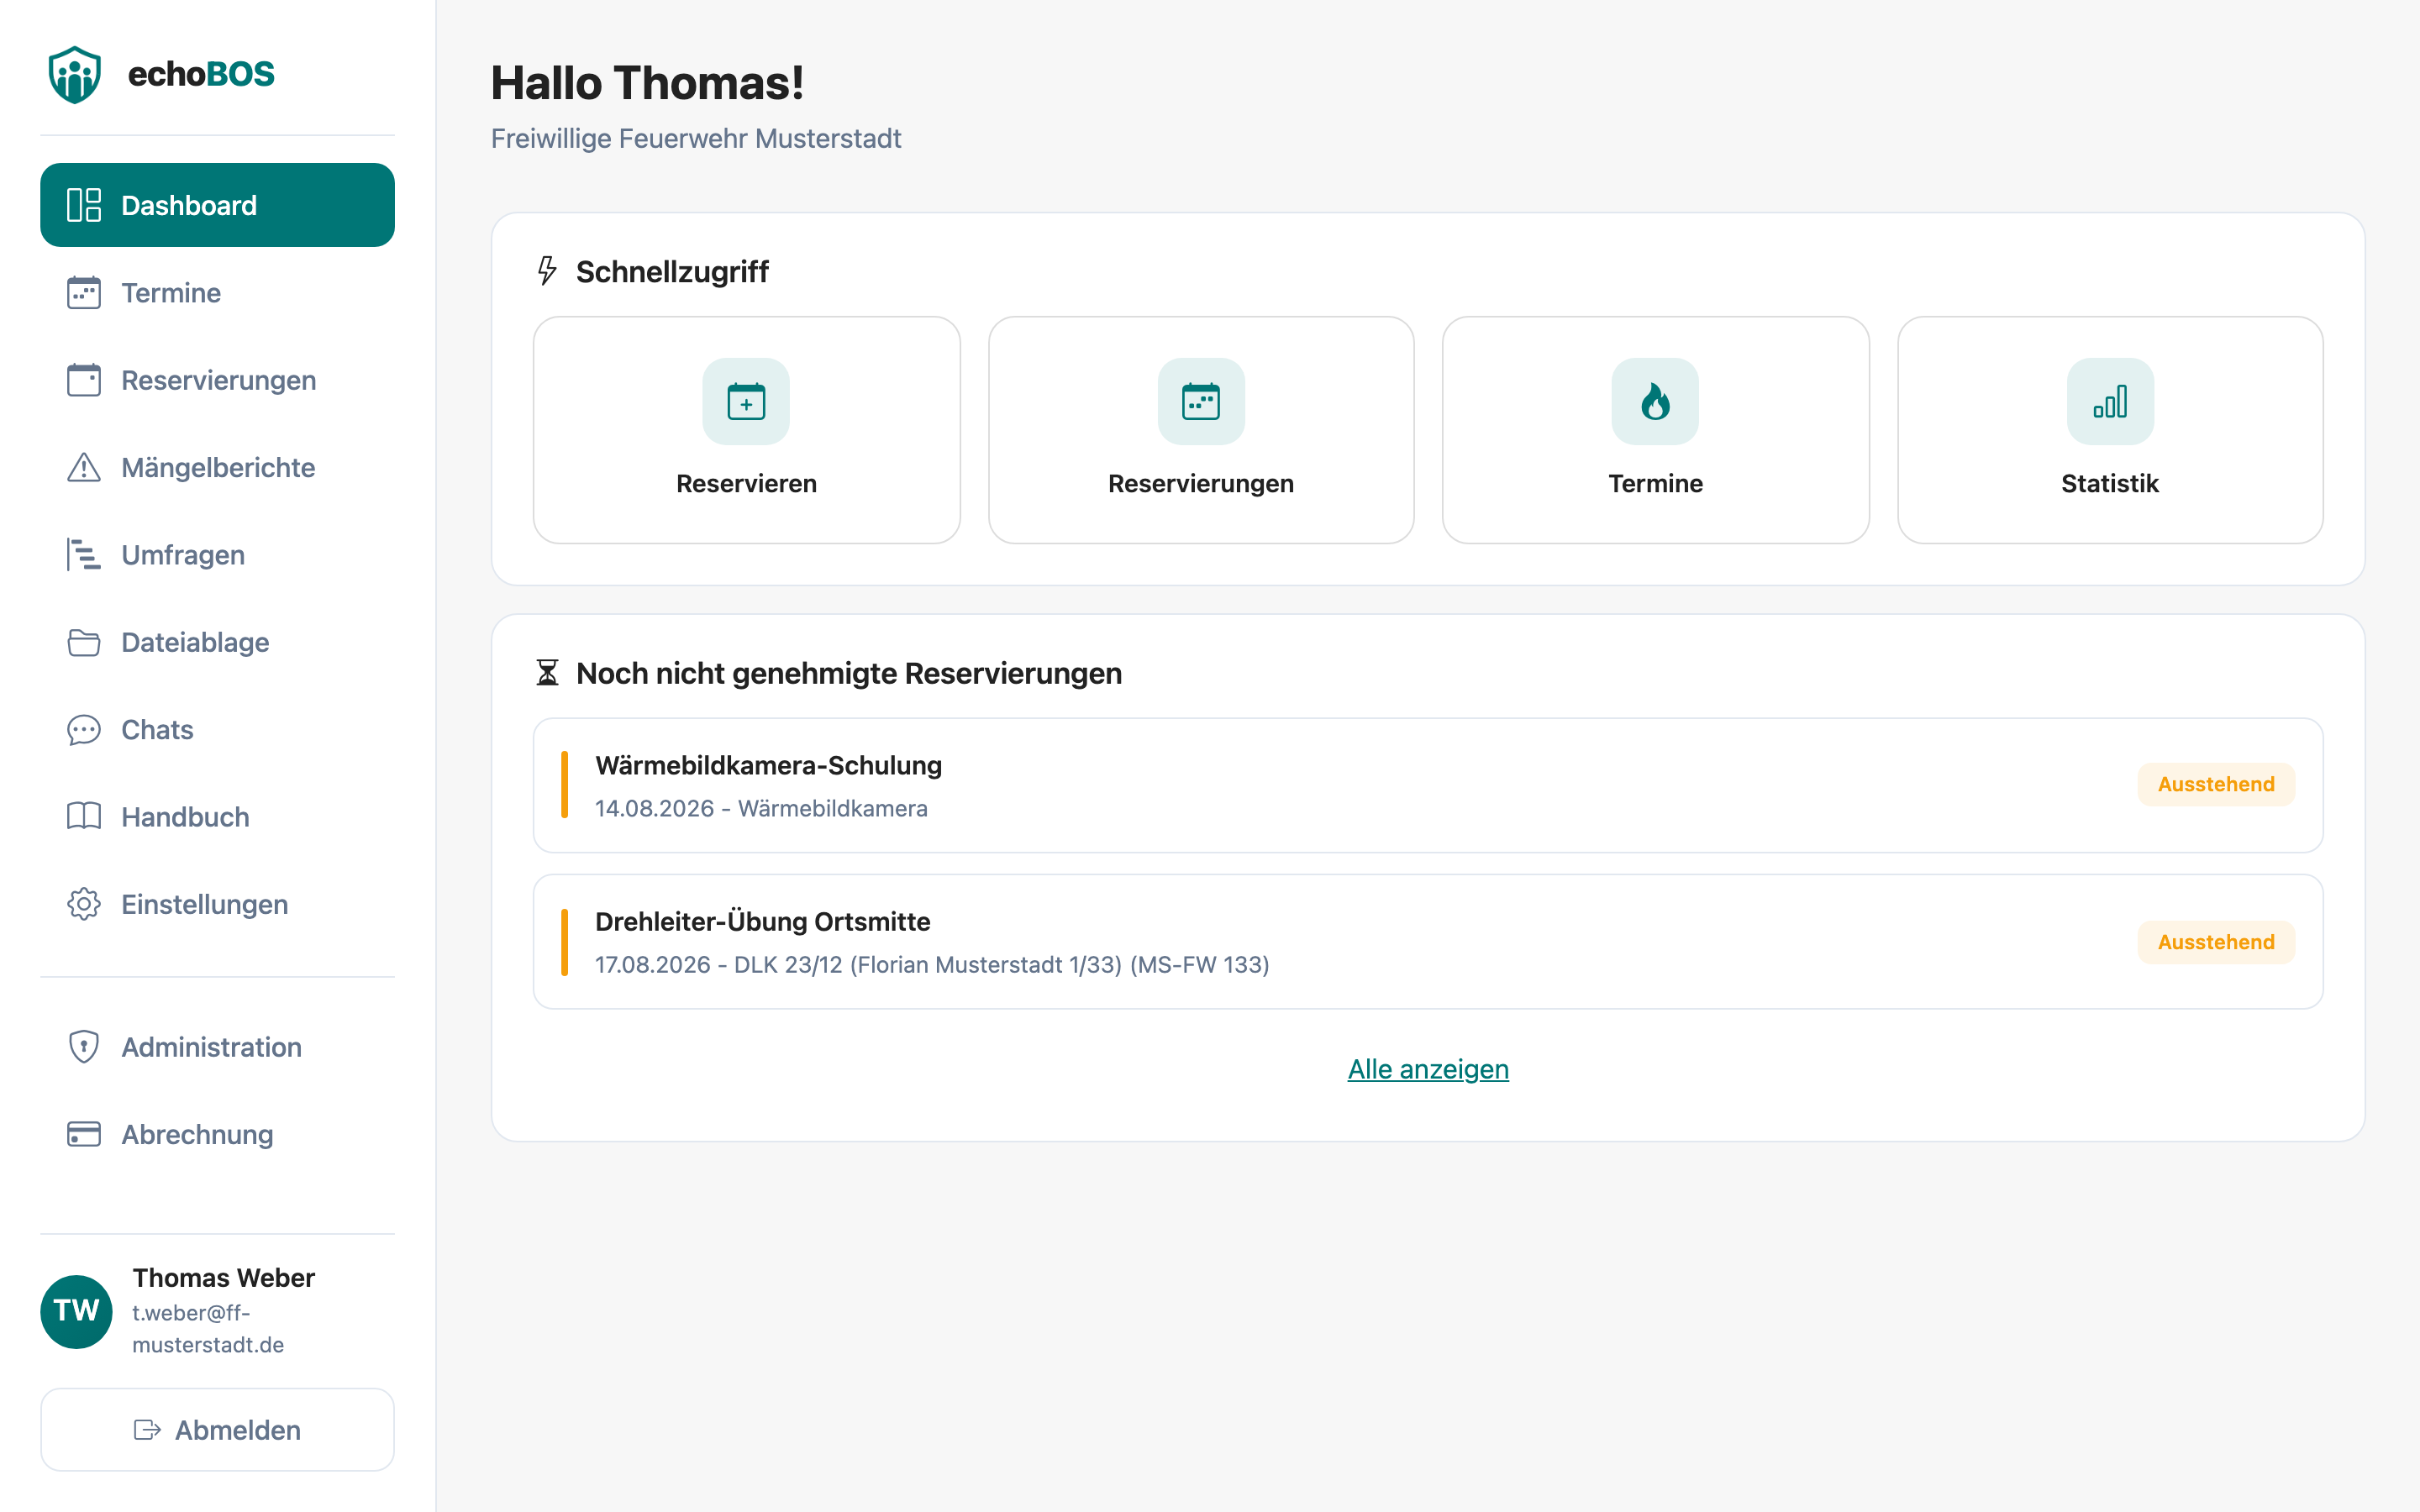Screen dimensions: 2420x1512
Task: Click the TW user avatar
Action: [76, 1311]
